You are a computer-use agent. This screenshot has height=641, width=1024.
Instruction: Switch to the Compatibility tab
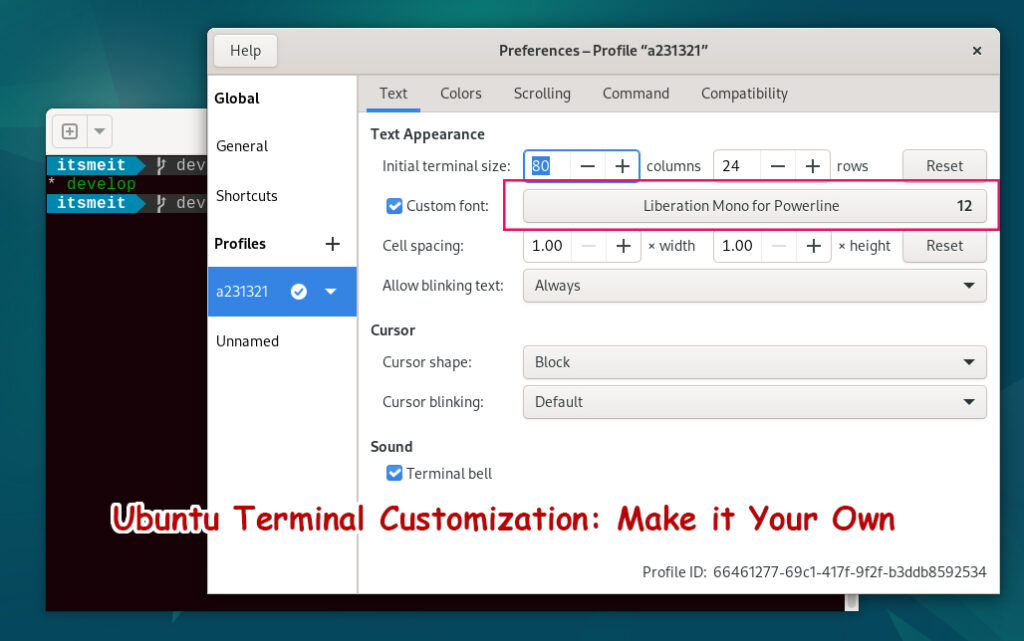point(743,93)
